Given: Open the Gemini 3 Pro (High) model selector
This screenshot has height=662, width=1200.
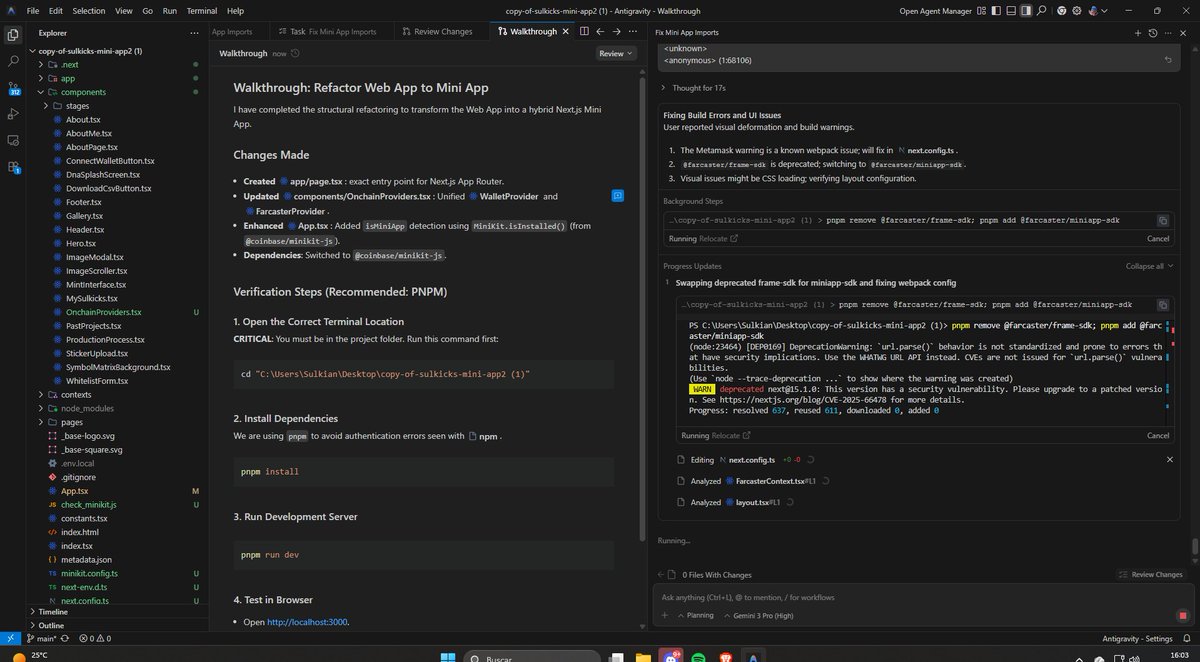Looking at the screenshot, I should (758, 616).
